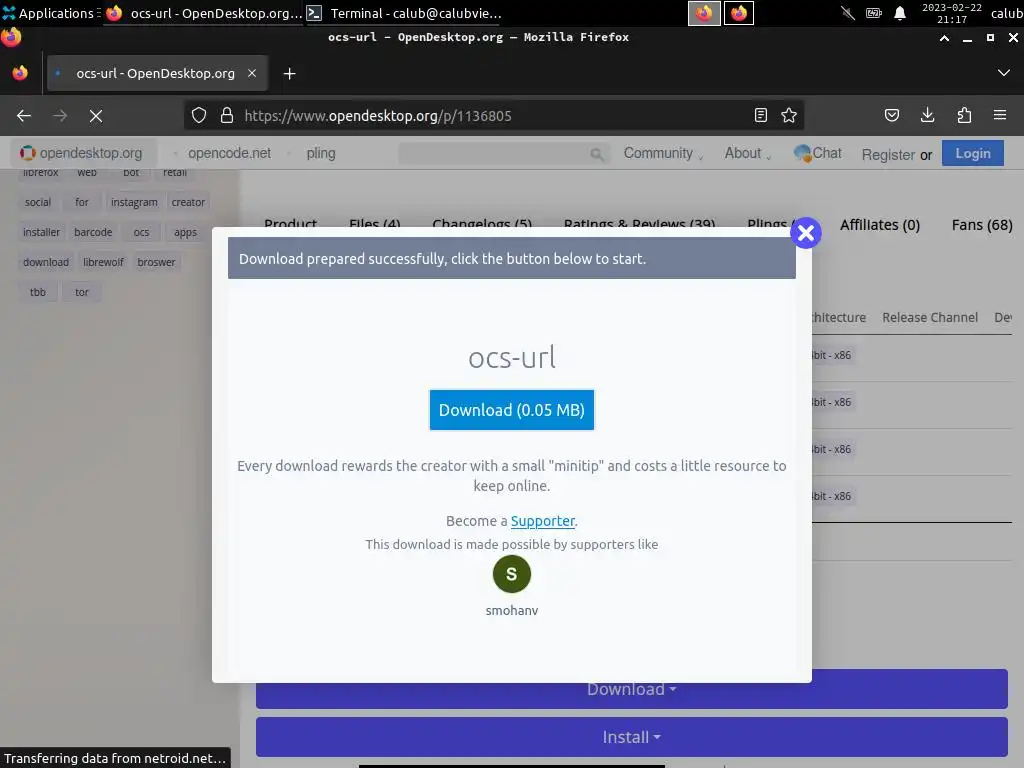Select the download tag
The width and height of the screenshot is (1024, 768).
click(x=46, y=263)
